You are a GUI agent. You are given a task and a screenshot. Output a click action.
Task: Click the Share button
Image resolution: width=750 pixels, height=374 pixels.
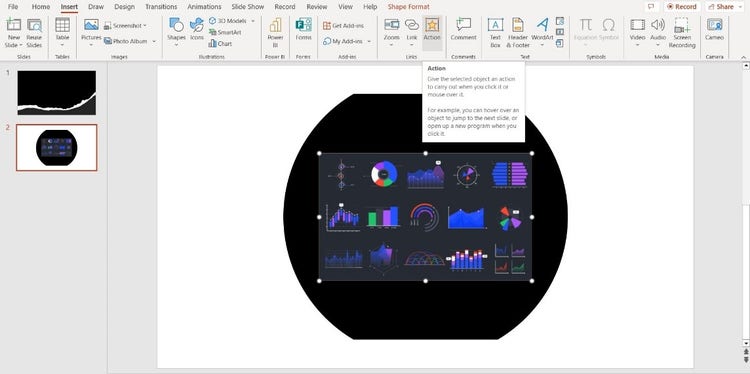coord(721,7)
